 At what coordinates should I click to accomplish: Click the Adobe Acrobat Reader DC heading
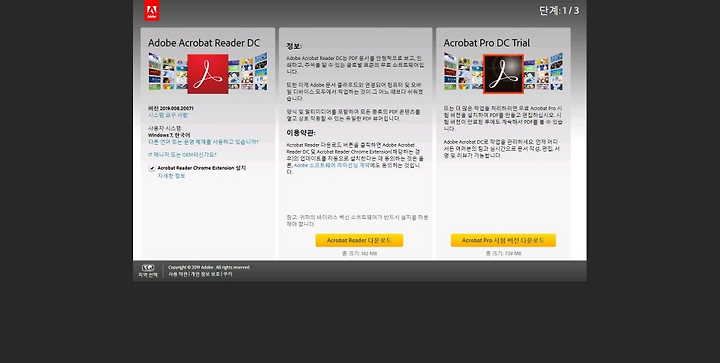point(203,43)
